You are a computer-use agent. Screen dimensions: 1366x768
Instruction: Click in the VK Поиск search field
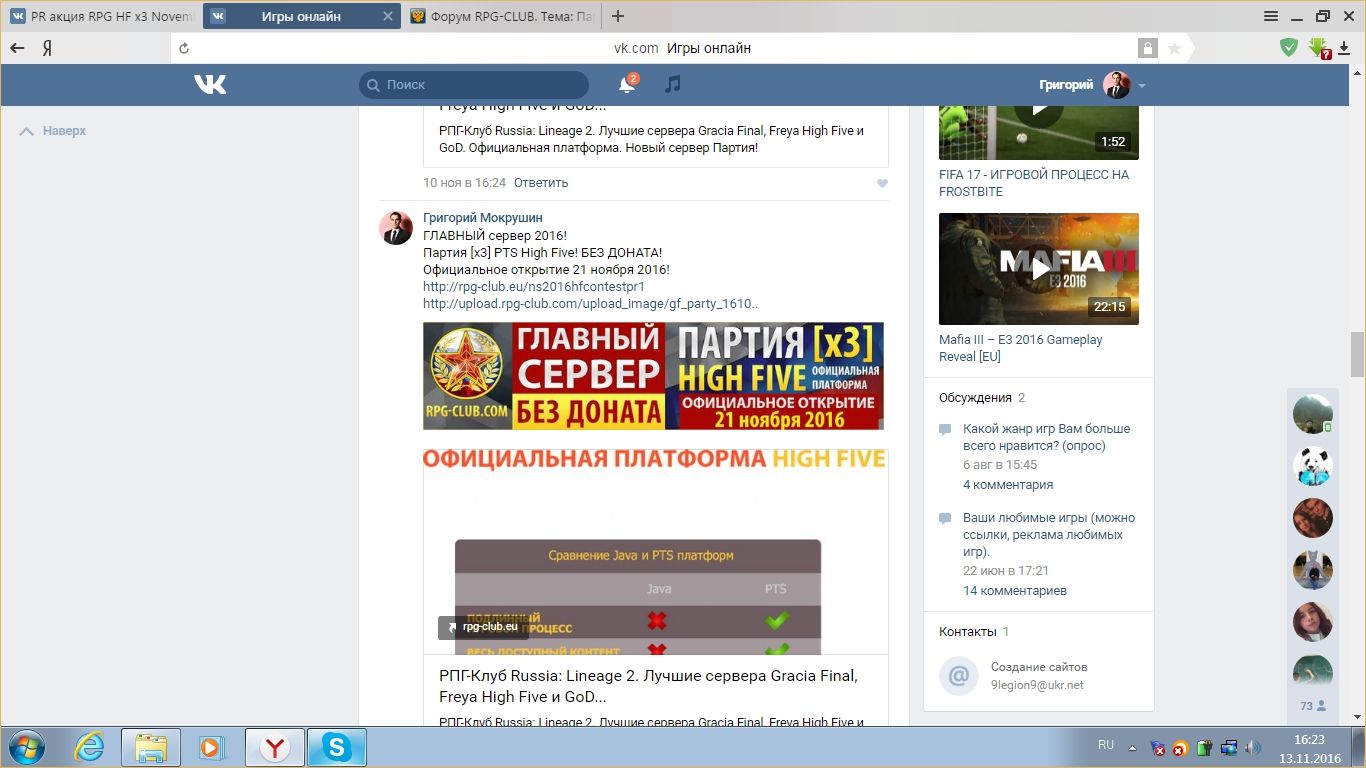click(x=474, y=85)
